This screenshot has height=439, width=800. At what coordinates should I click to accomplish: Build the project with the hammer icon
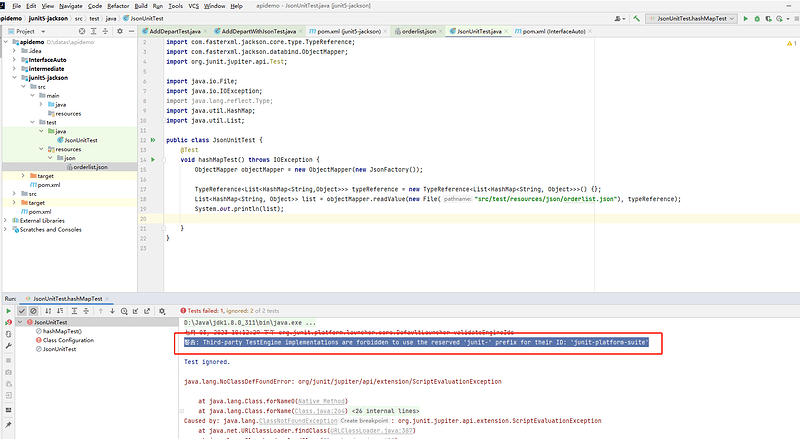coord(636,18)
